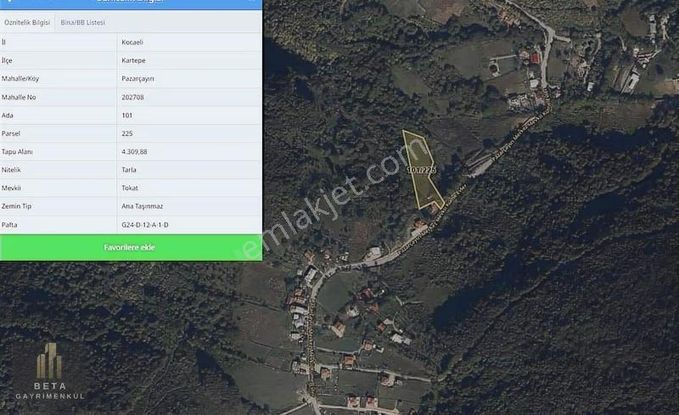679x415 pixels.
Task: Select the Kocaeli value in İl row
Action: pyautogui.click(x=132, y=42)
